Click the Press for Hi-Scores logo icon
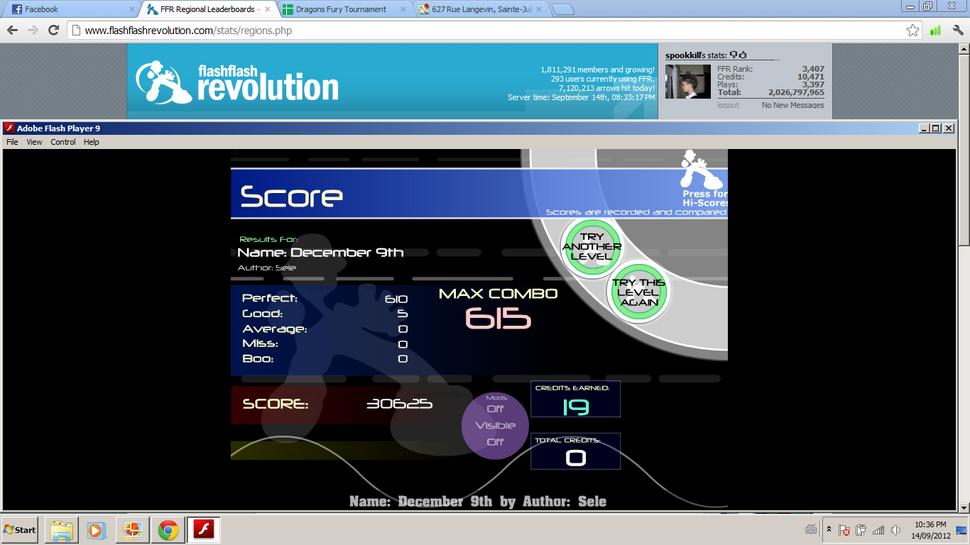 tap(703, 170)
